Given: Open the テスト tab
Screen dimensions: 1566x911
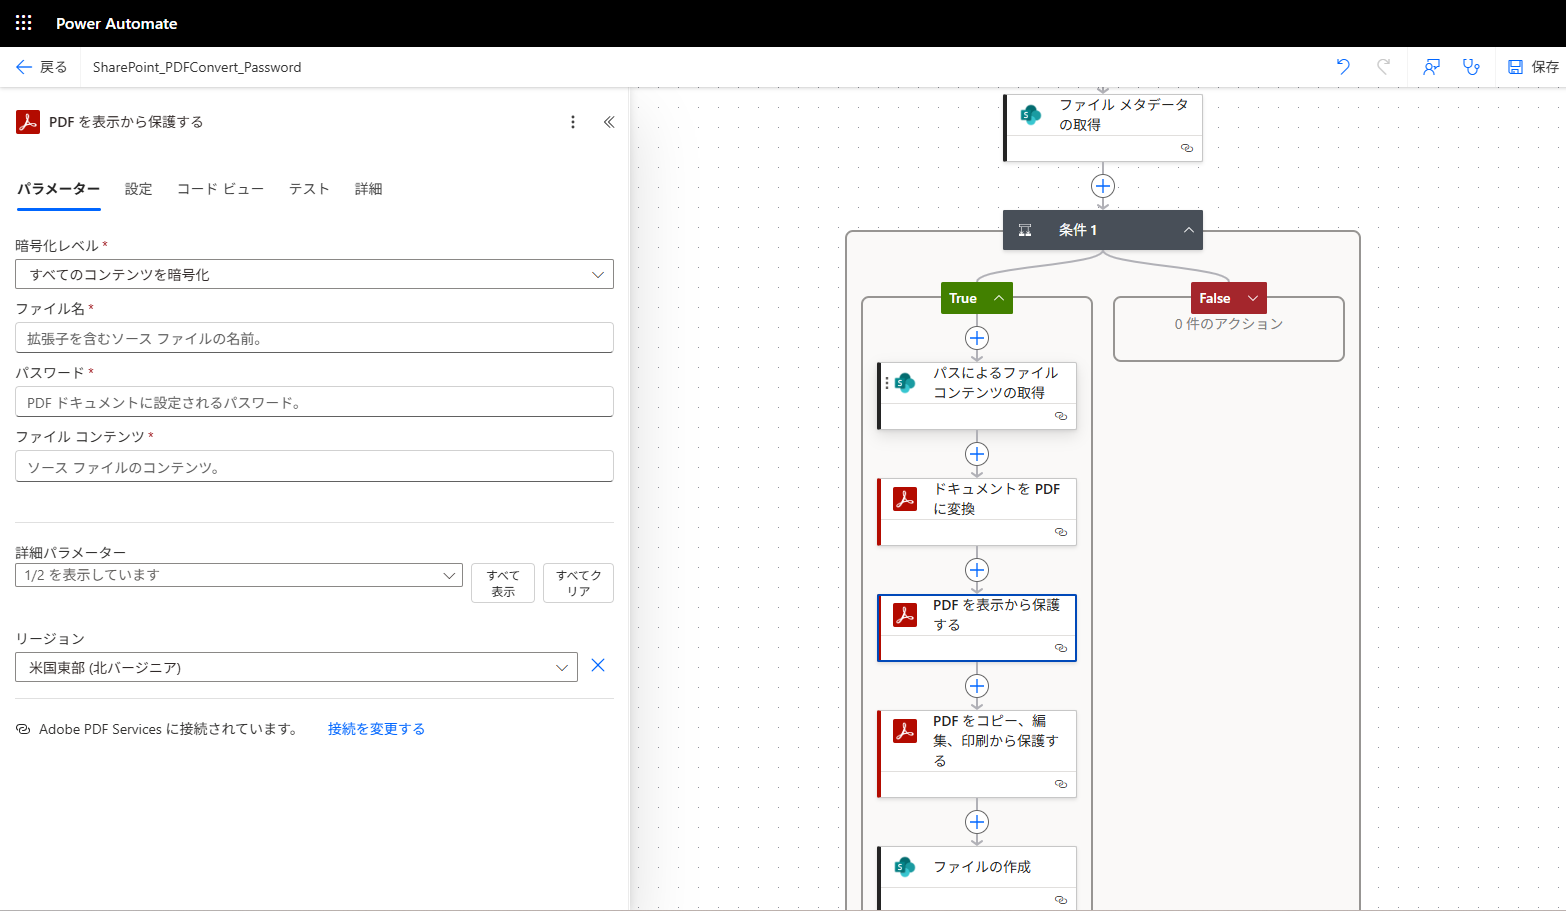Looking at the screenshot, I should click(x=309, y=189).
